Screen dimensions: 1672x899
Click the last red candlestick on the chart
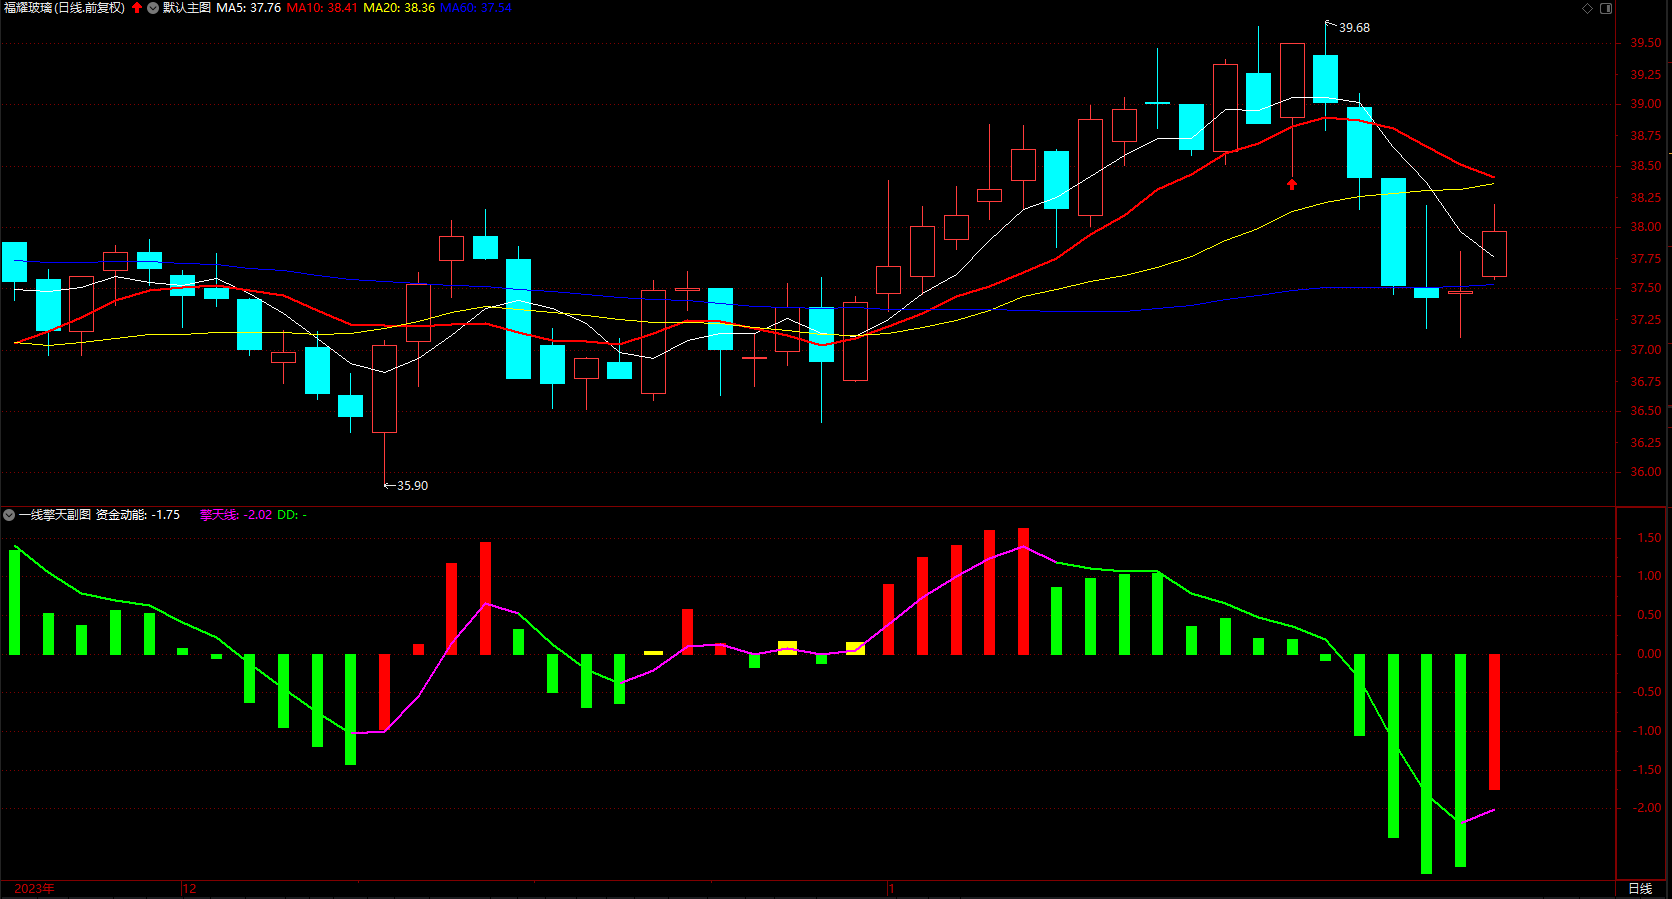[1494, 254]
